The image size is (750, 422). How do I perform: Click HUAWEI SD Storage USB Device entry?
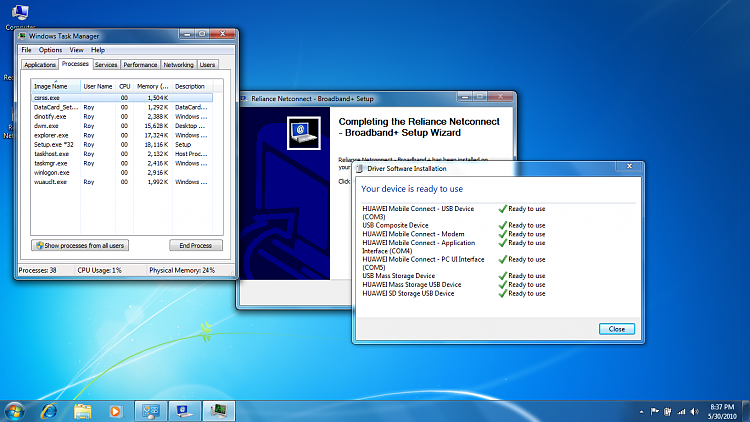pyautogui.click(x=408, y=293)
